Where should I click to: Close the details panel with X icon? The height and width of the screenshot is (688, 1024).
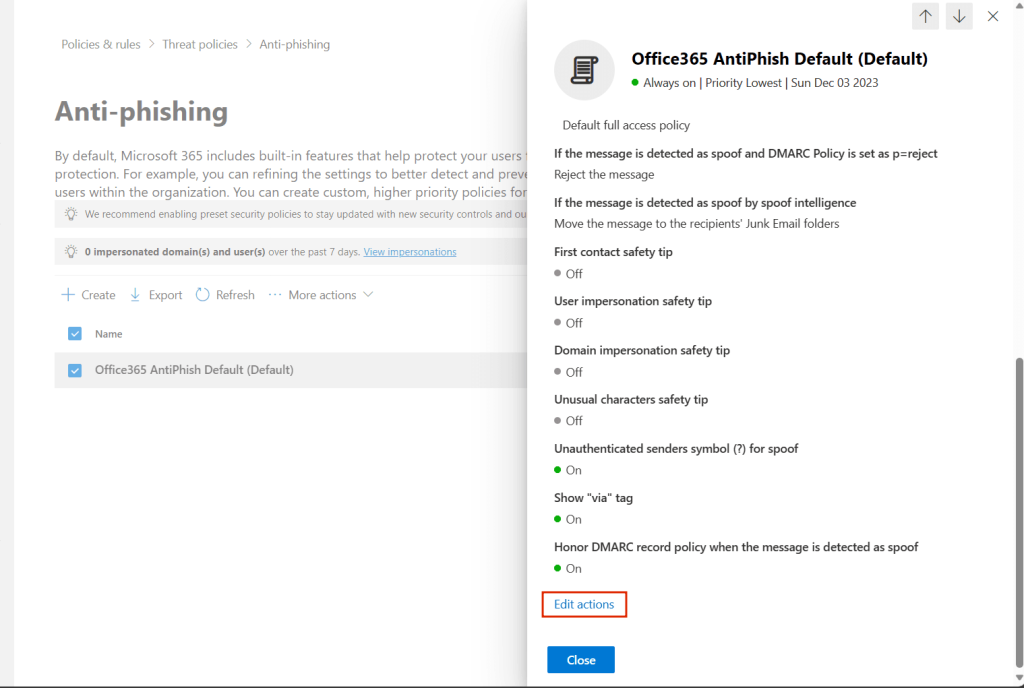coord(993,16)
